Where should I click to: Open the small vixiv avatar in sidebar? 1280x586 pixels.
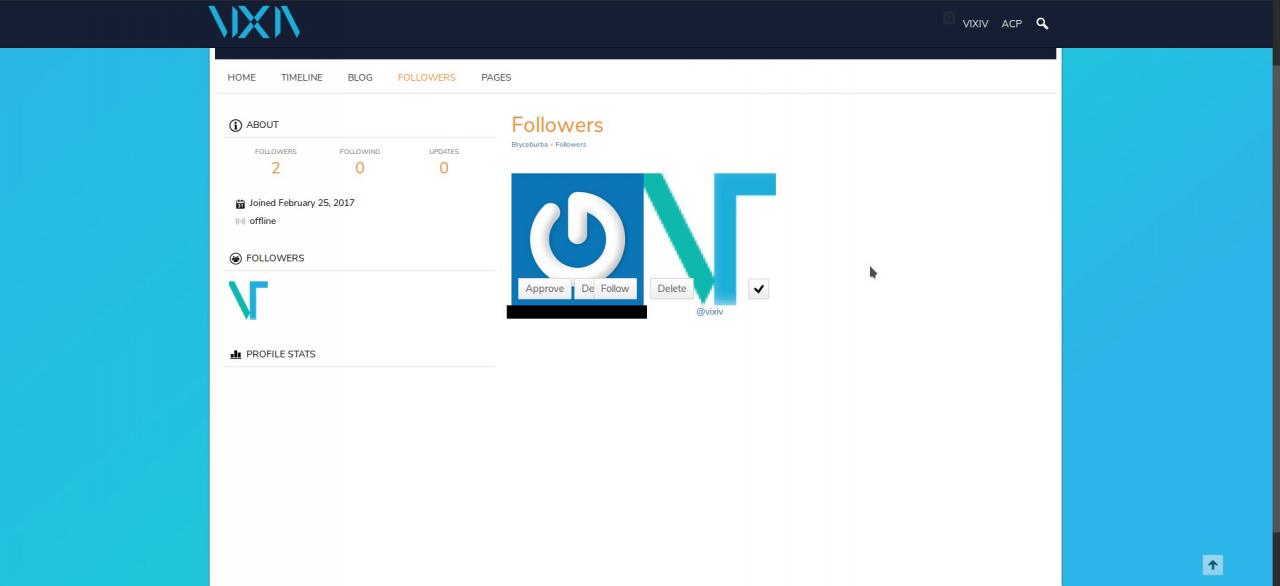[x=248, y=300]
